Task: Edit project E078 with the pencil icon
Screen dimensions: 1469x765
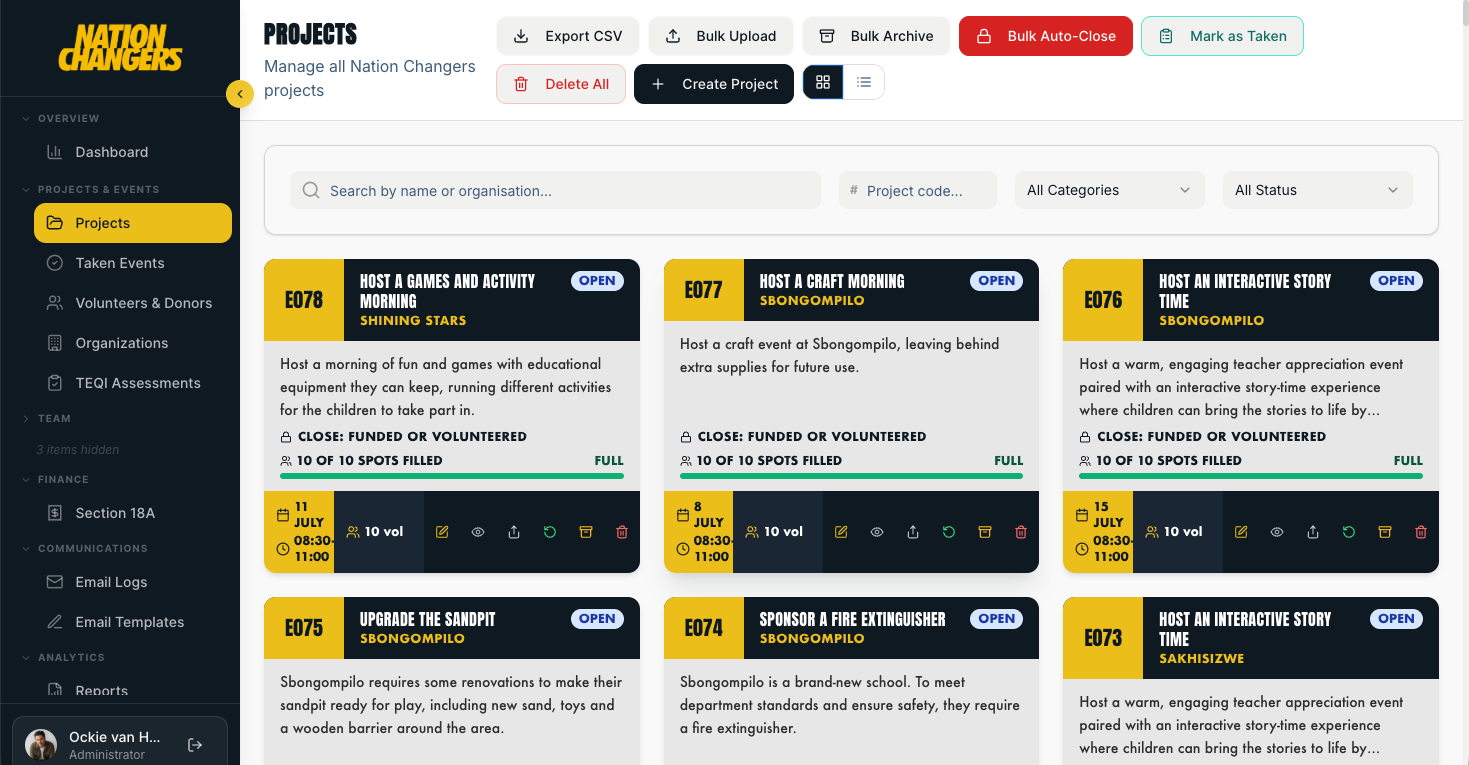Action: [442, 532]
